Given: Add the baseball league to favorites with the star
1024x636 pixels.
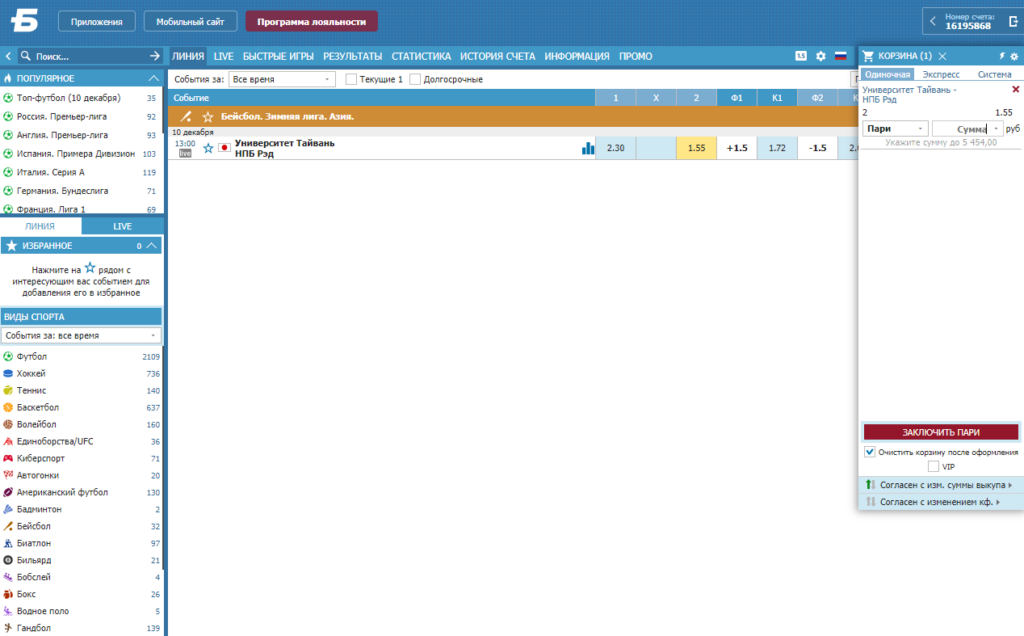Looking at the screenshot, I should coord(208,117).
